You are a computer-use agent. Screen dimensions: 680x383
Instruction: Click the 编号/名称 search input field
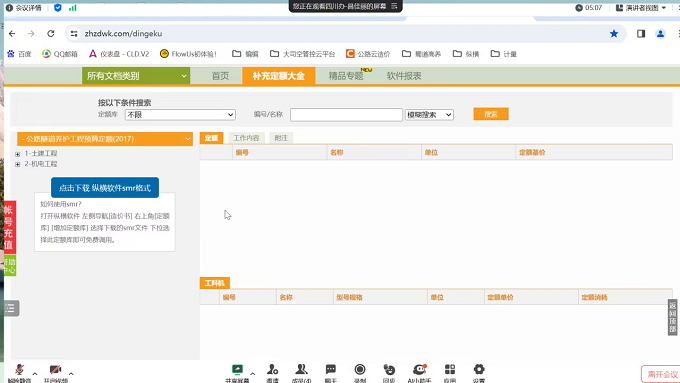[346, 115]
